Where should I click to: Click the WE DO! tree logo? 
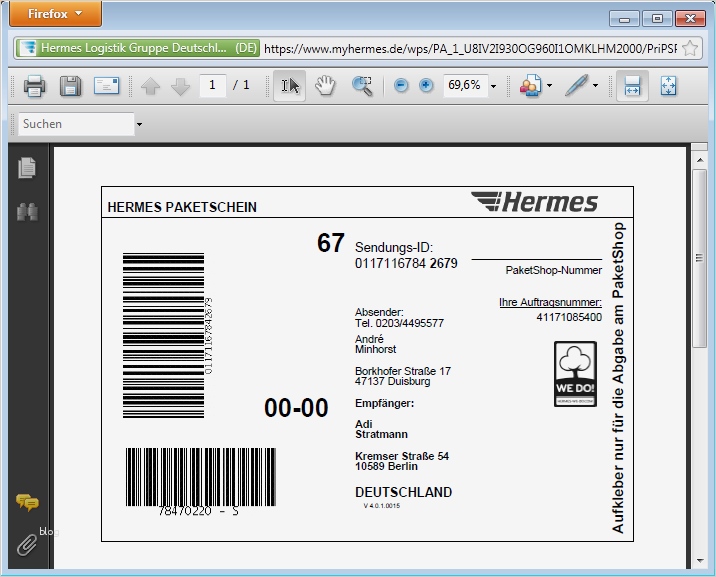pos(575,374)
